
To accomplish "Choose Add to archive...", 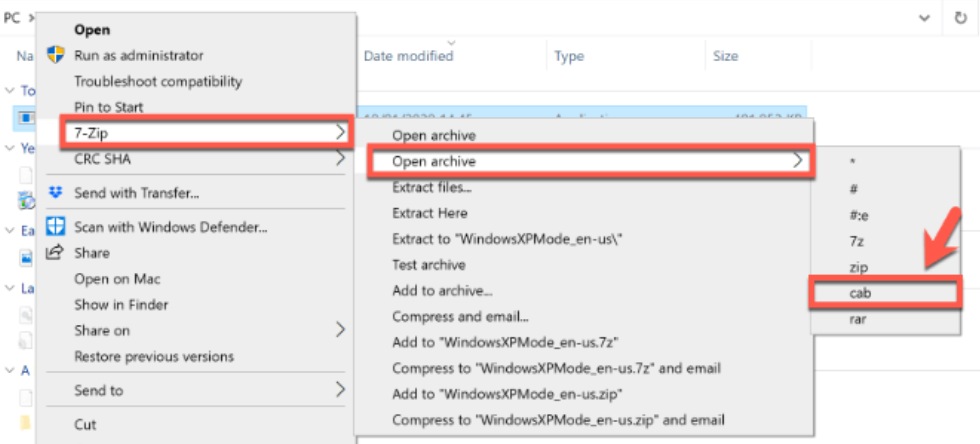I will [442, 291].
